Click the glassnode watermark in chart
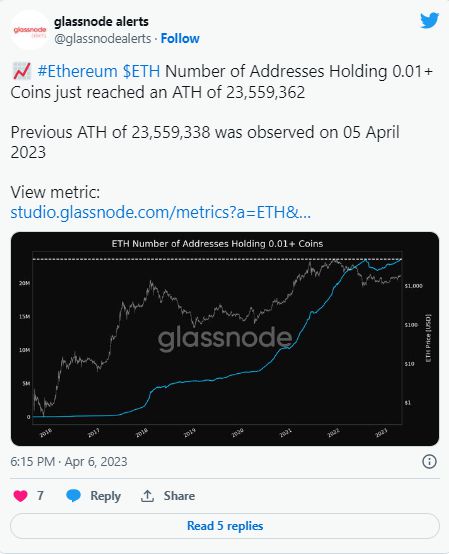This screenshot has height=554, width=449. [225, 338]
